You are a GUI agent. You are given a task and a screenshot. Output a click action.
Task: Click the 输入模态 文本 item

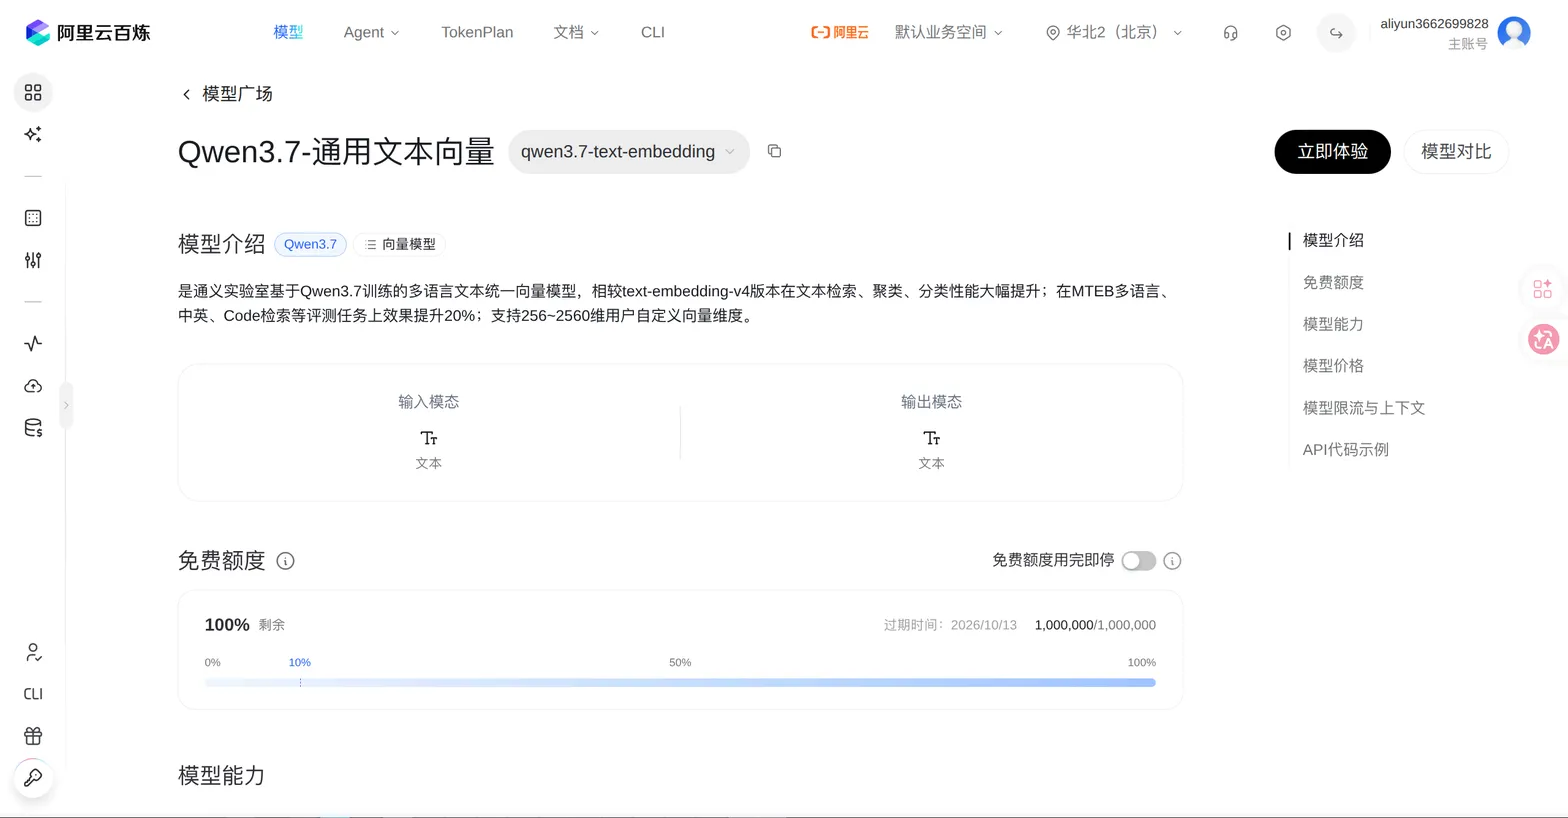429,450
